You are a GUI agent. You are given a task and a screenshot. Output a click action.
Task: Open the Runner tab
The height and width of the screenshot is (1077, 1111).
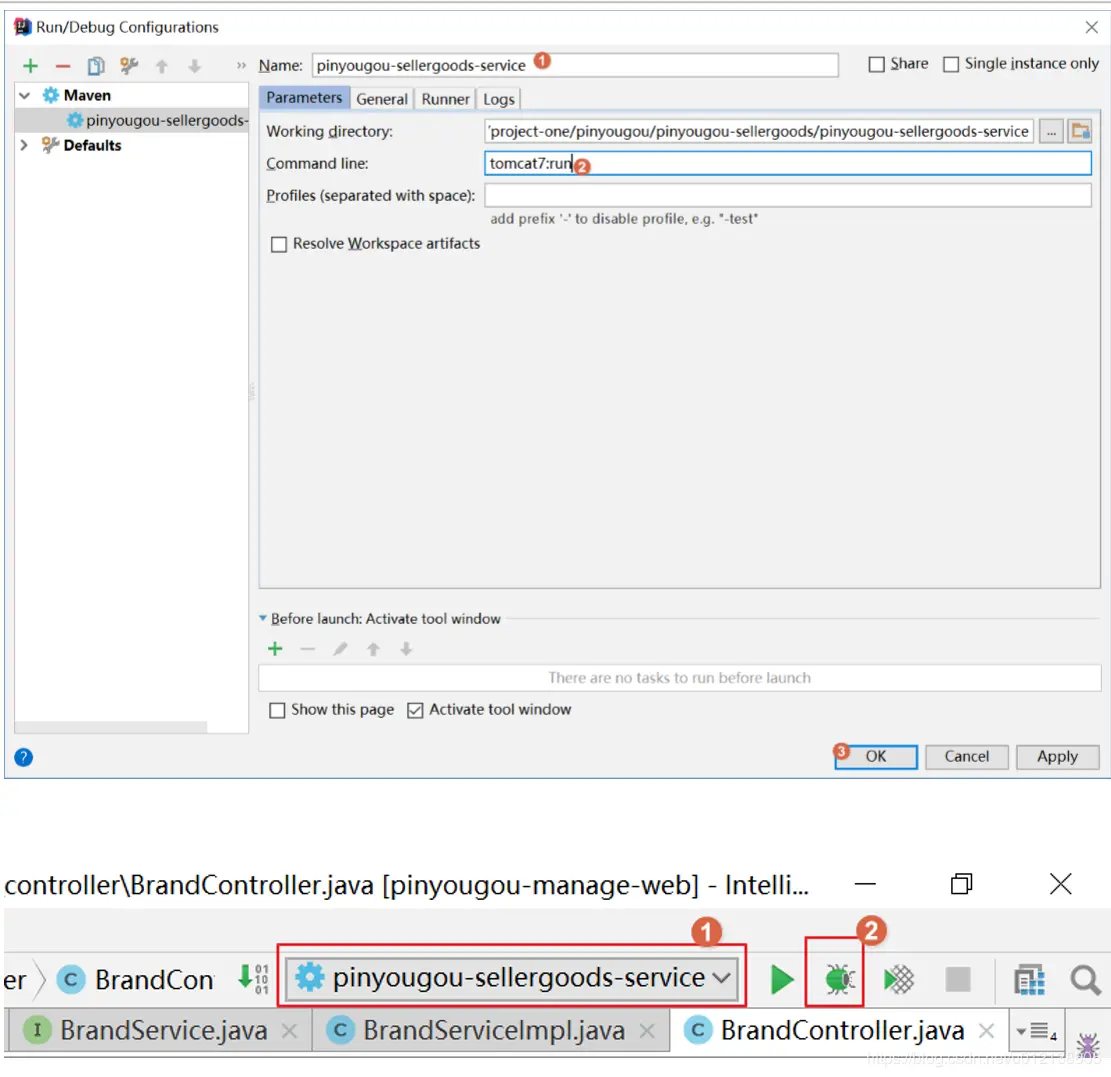(445, 99)
